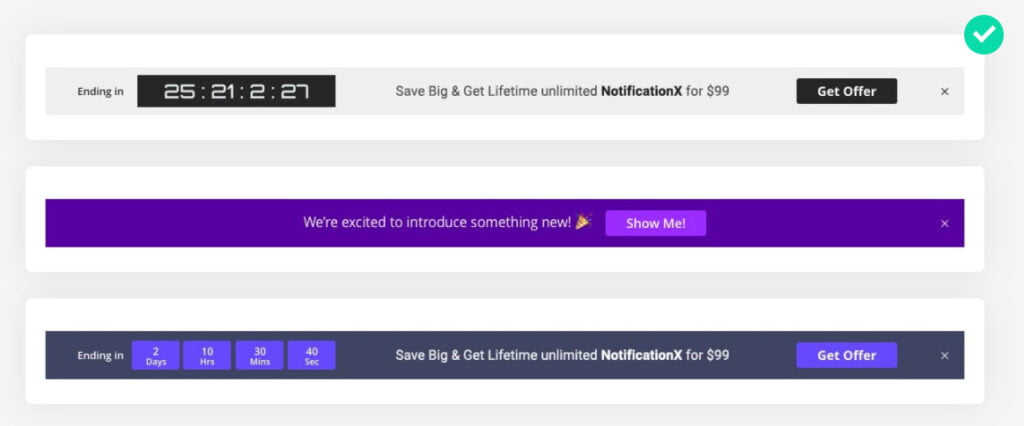Dismiss the purple announcement bar
The image size is (1024, 426).
944,223
